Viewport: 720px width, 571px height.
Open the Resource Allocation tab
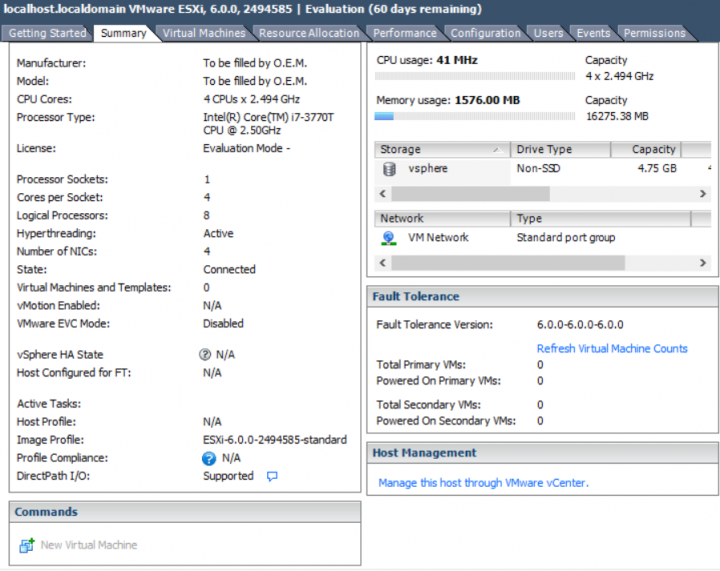309,33
